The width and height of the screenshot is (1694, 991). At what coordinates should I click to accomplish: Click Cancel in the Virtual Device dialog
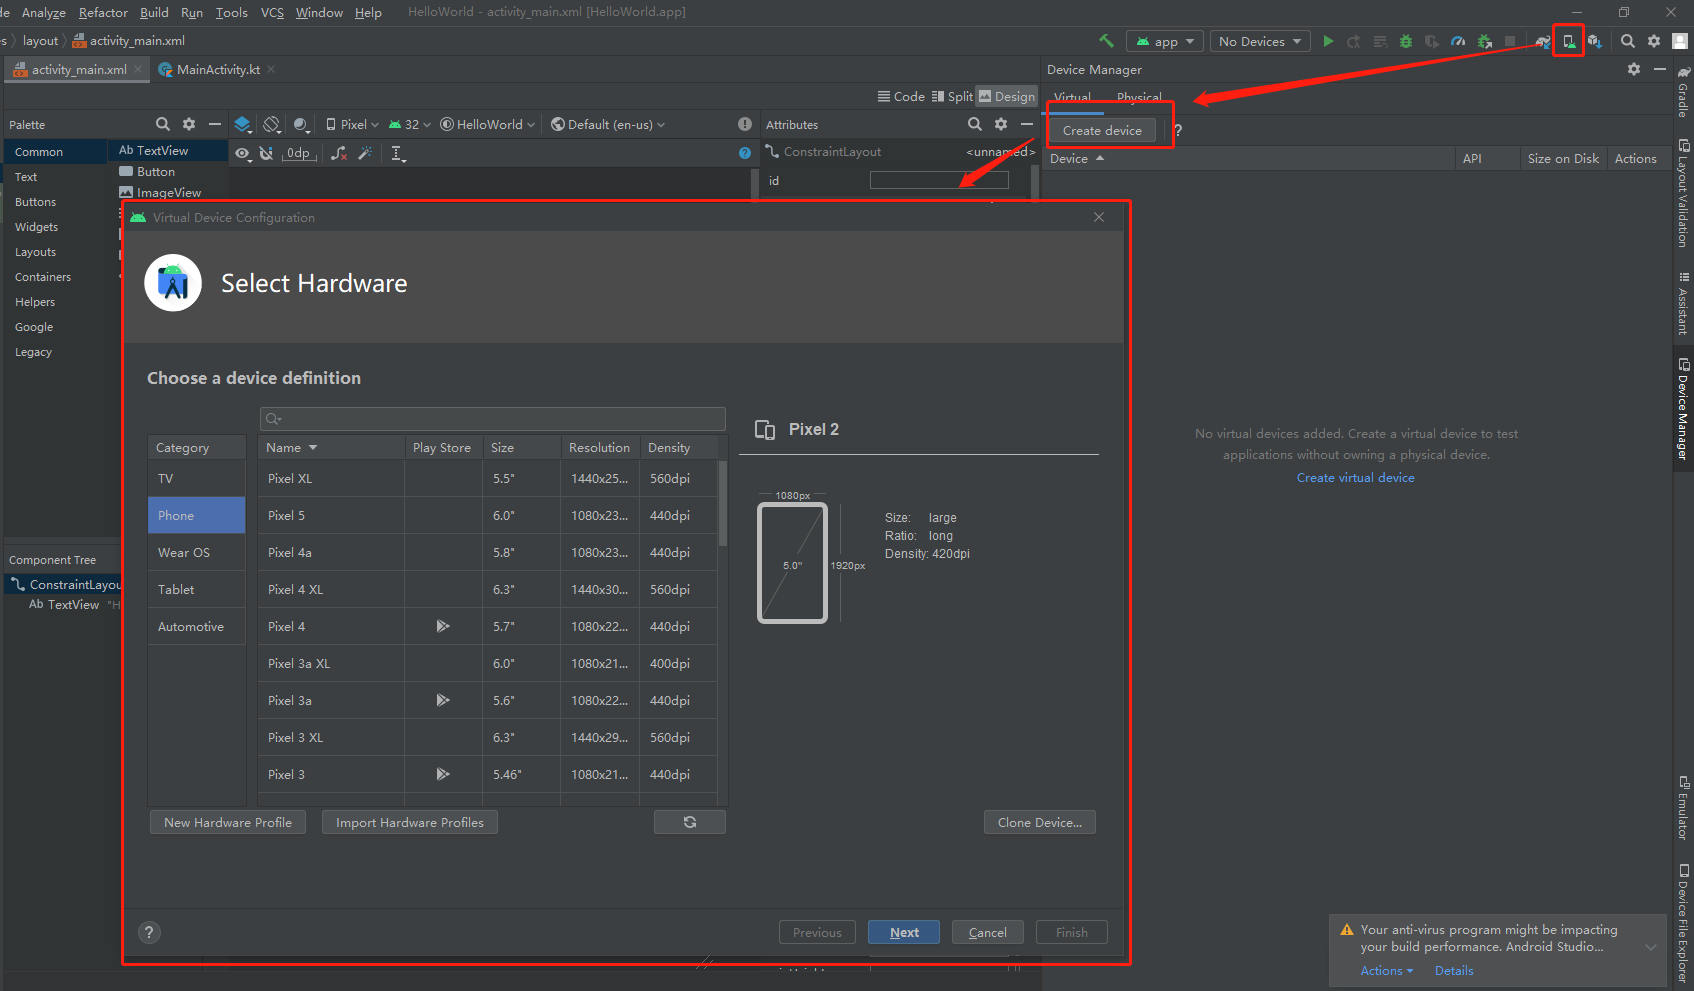[x=988, y=932]
